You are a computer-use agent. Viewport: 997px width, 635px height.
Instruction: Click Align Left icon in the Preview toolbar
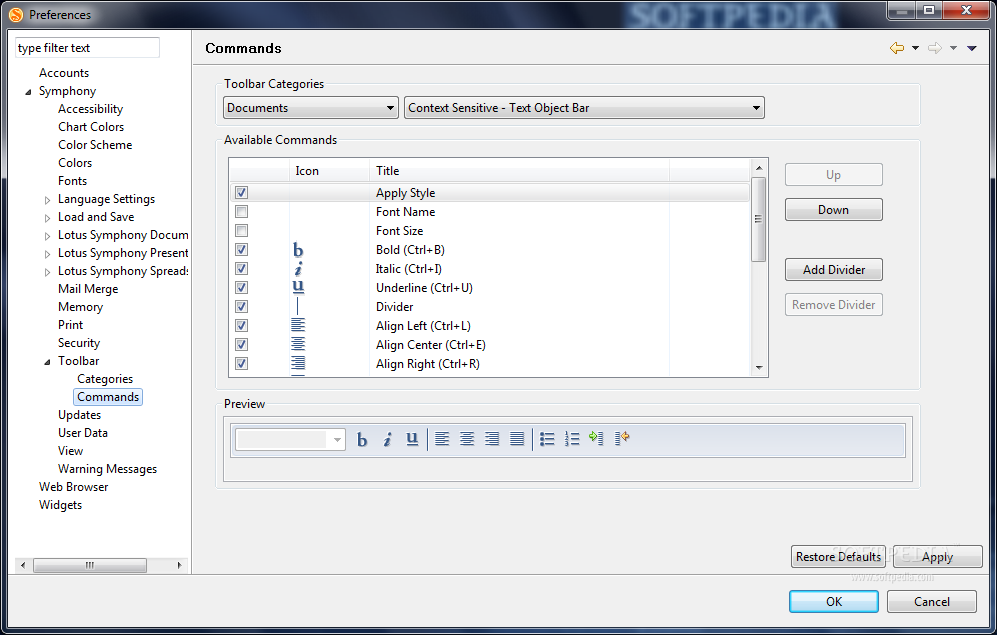(x=442, y=439)
